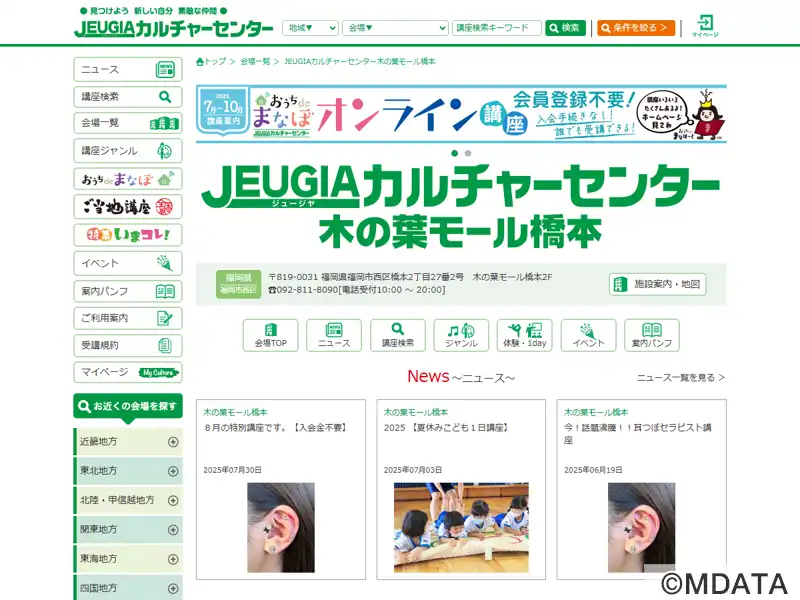This screenshot has height=600, width=800.
Task: Click the 会場一覧 buildings icon in sidebar
Action: tap(164, 123)
